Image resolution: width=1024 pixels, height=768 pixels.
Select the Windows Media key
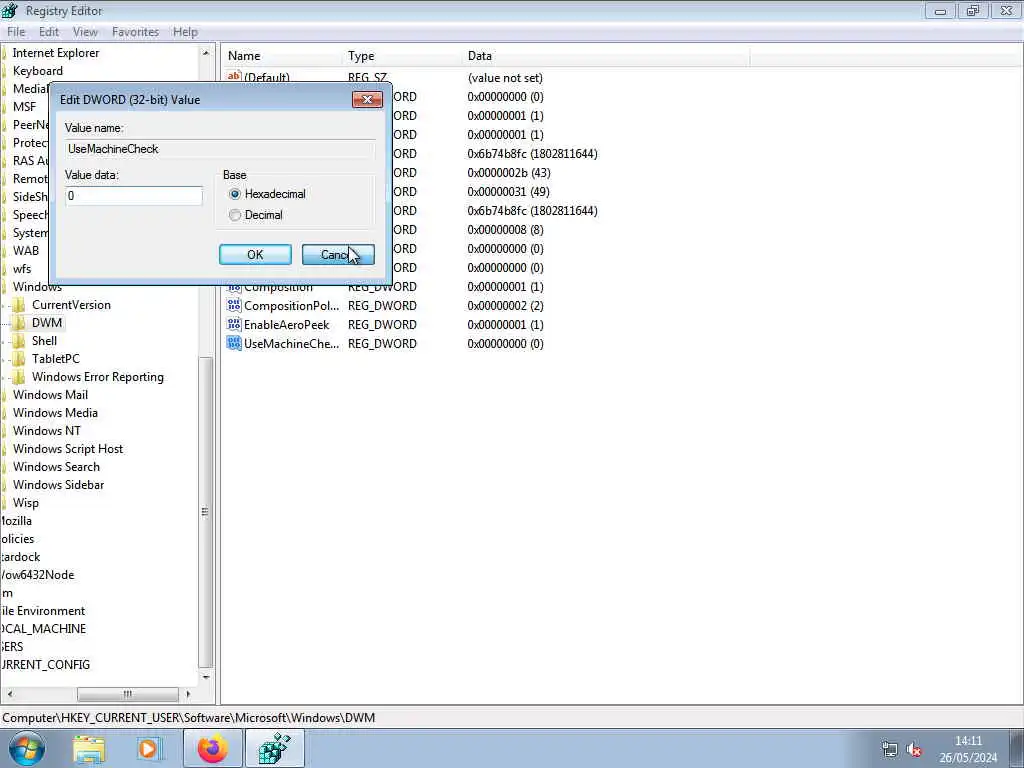tap(56, 413)
